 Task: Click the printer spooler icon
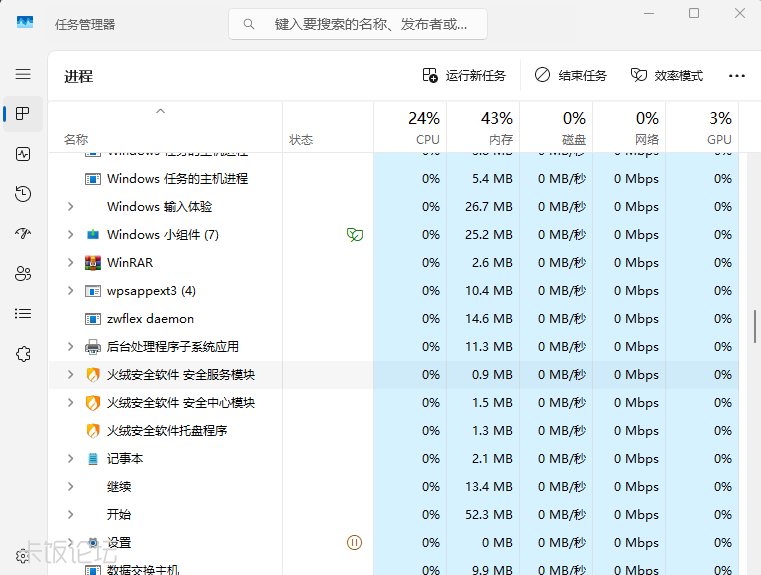click(x=93, y=346)
